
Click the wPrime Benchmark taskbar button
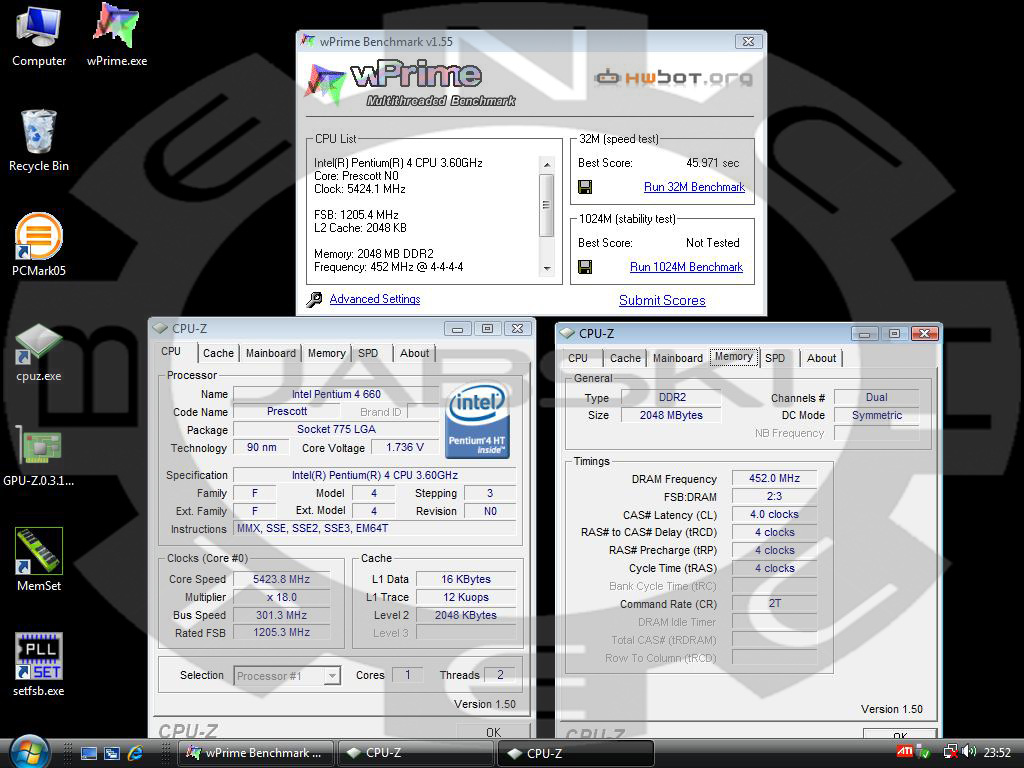point(255,753)
